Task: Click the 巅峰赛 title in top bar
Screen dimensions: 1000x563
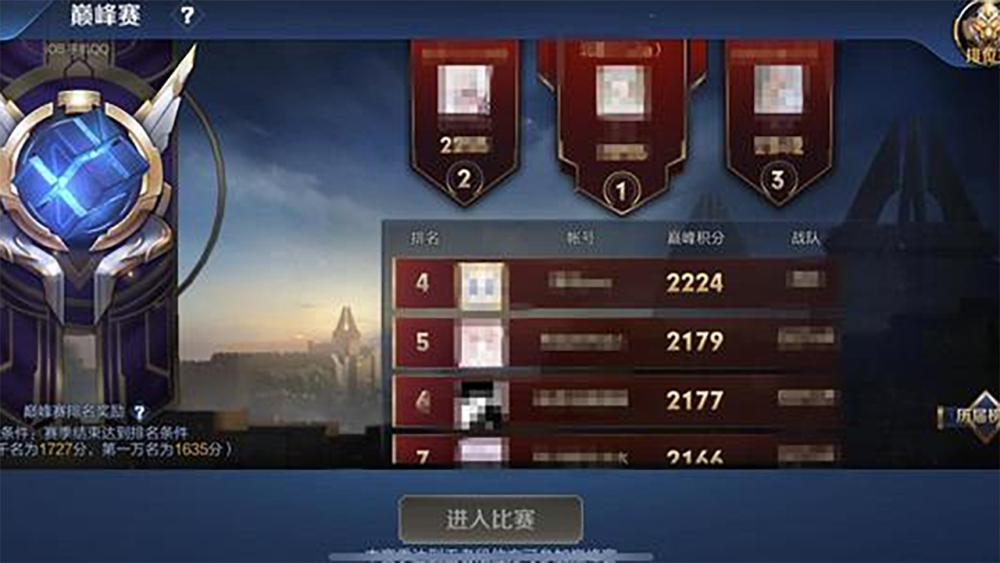Action: (105, 15)
